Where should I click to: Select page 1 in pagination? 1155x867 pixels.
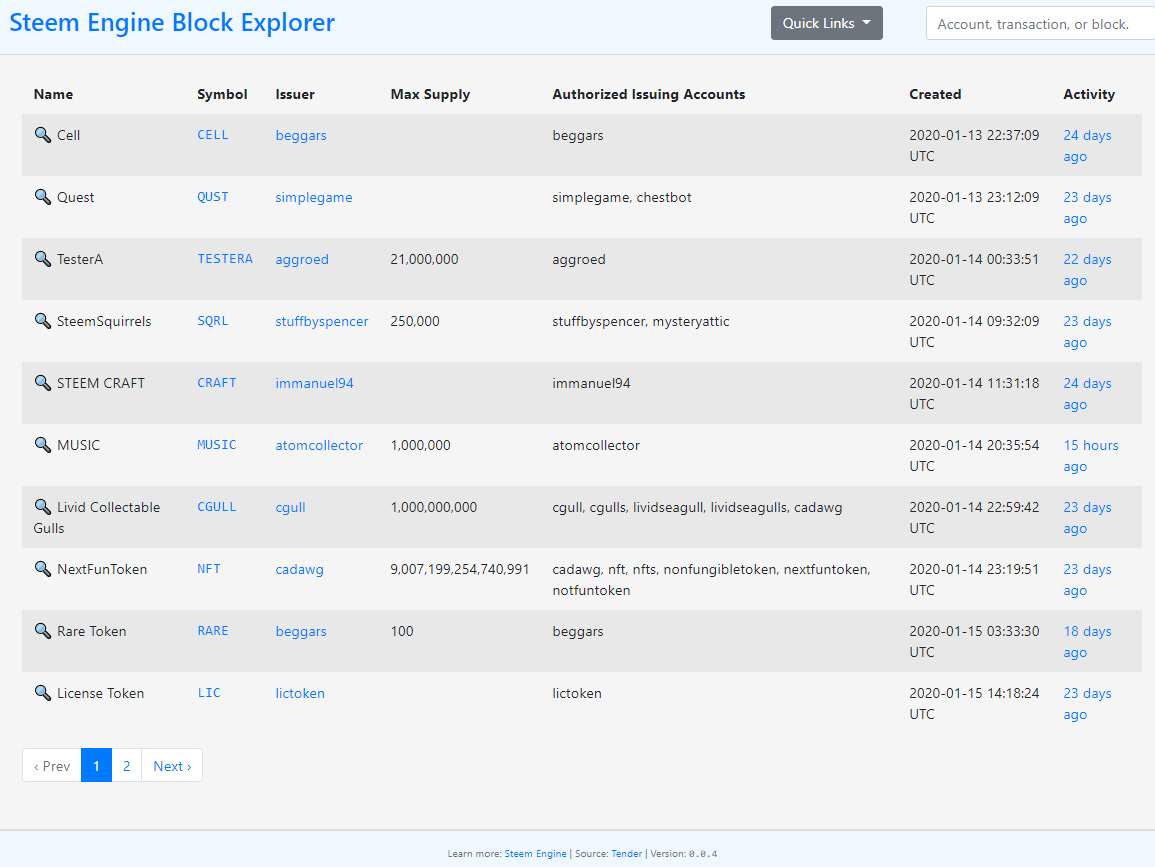click(x=96, y=765)
